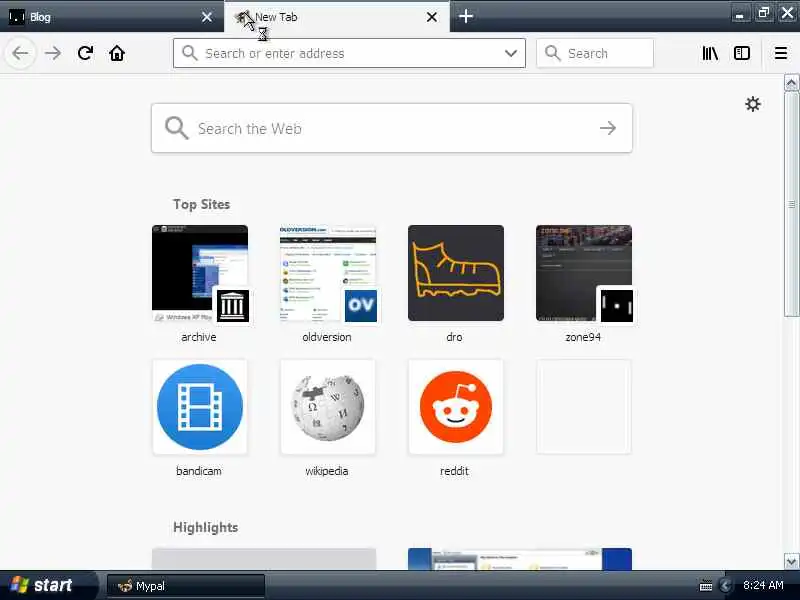Viewport: 800px width, 600px height.
Task: Open the second Highlights card thumbnail
Action: coord(520,559)
